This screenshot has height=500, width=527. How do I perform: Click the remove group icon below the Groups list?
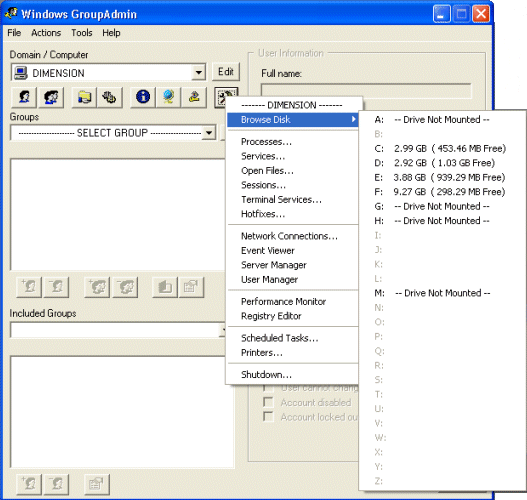pos(125,287)
